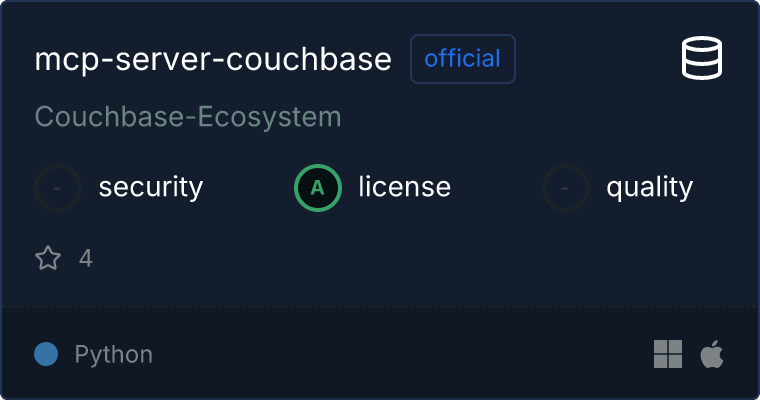The width and height of the screenshot is (760, 400).
Task: Click empty footer space right of Python
Action: (400, 354)
